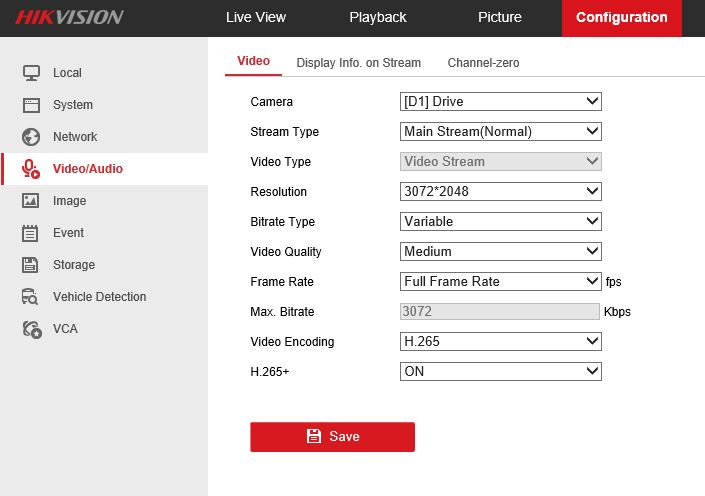The image size is (705, 496).
Task: Change the Bitrate Type dropdown
Action: coord(500,221)
